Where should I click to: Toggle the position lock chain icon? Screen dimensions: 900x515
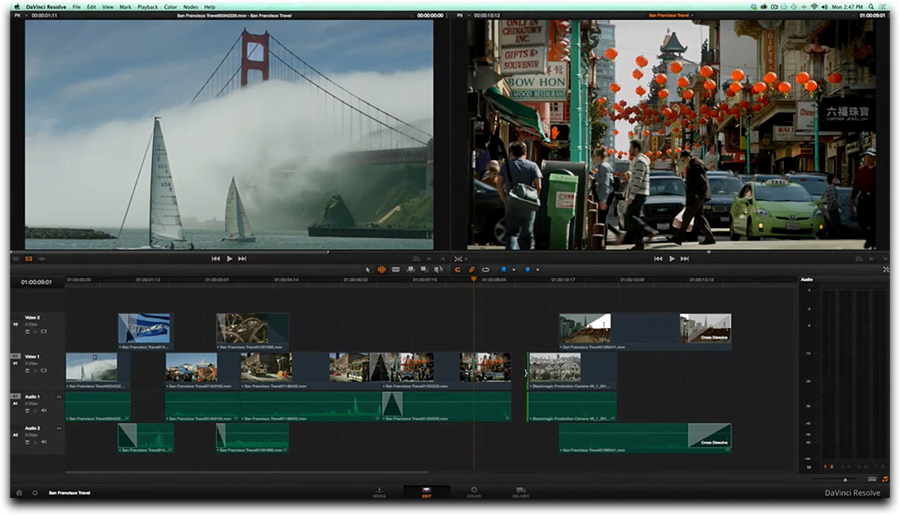point(486,269)
